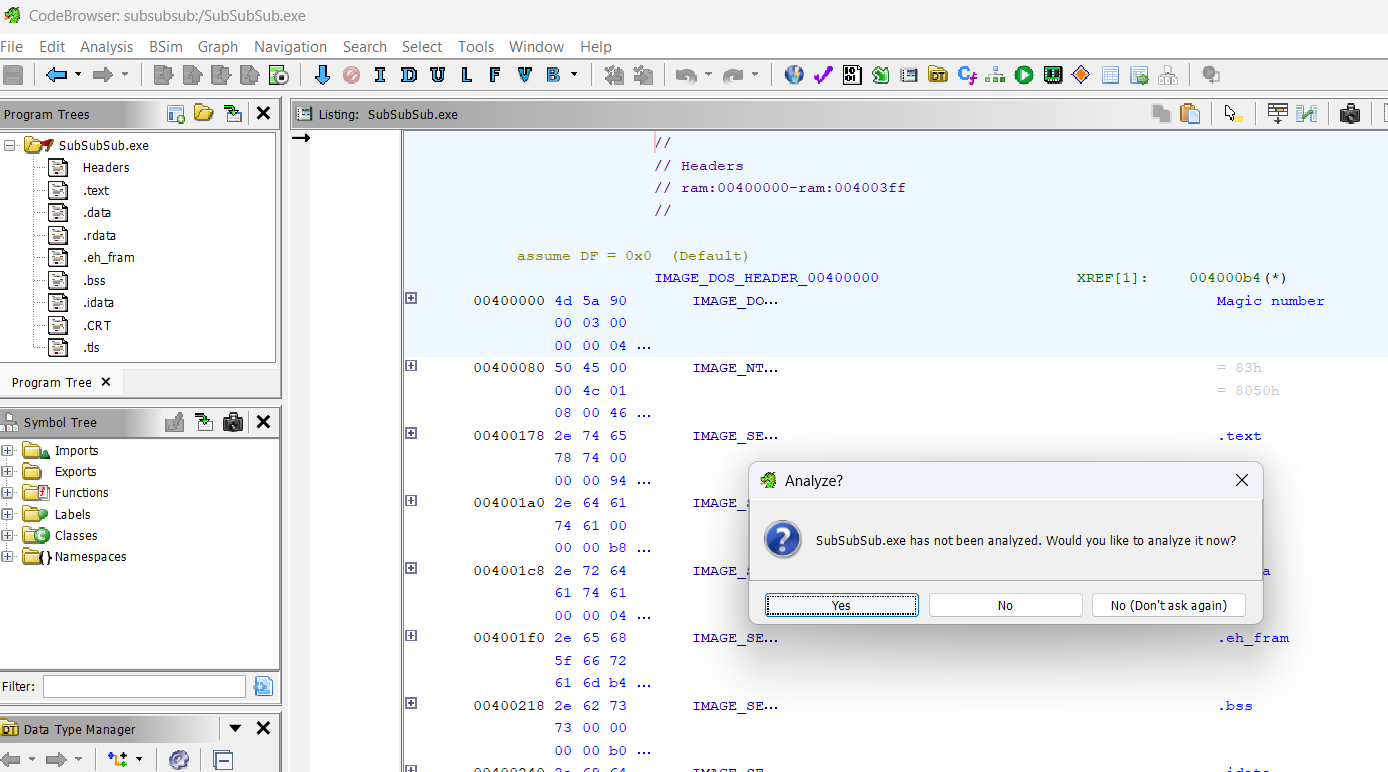Expand the Classes node in Symbol Tree
This screenshot has width=1388, height=772.
(7, 536)
